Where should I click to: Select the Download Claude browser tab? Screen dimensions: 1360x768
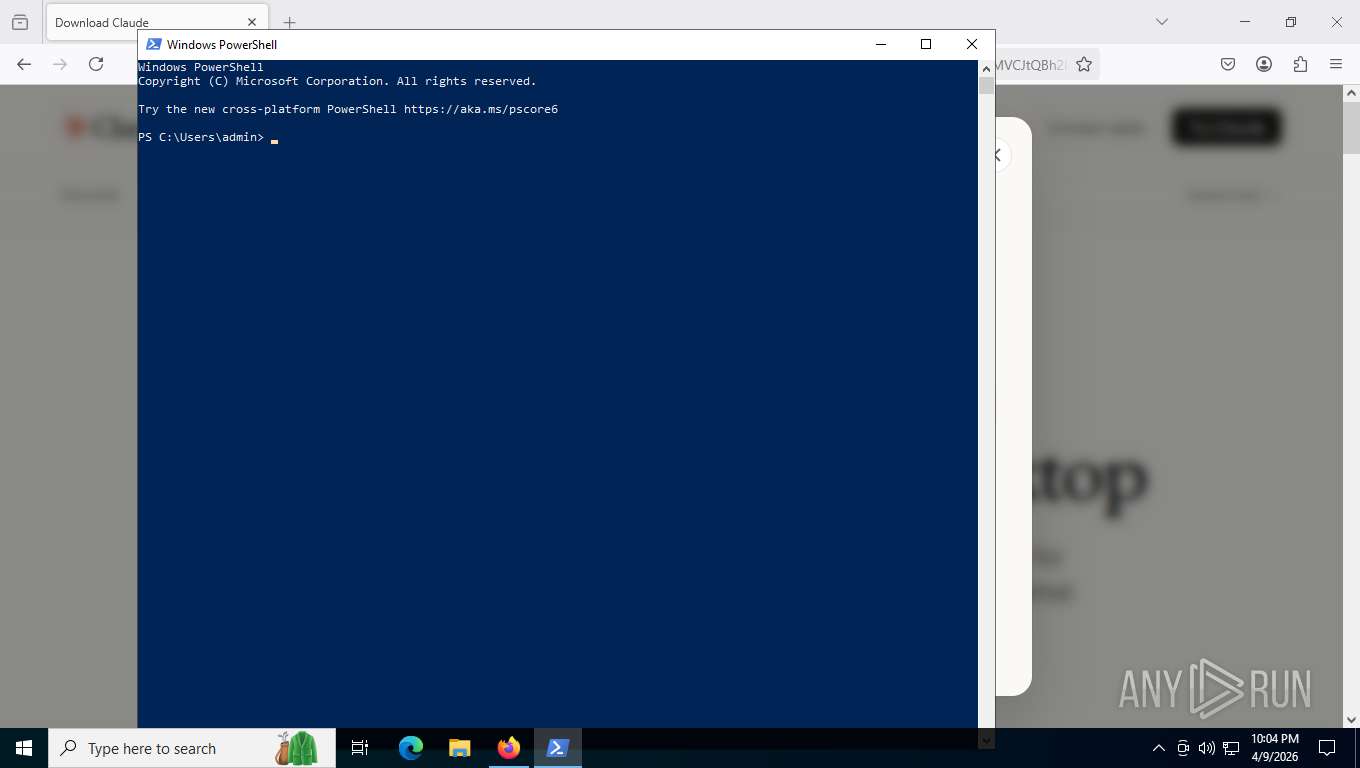156,22
